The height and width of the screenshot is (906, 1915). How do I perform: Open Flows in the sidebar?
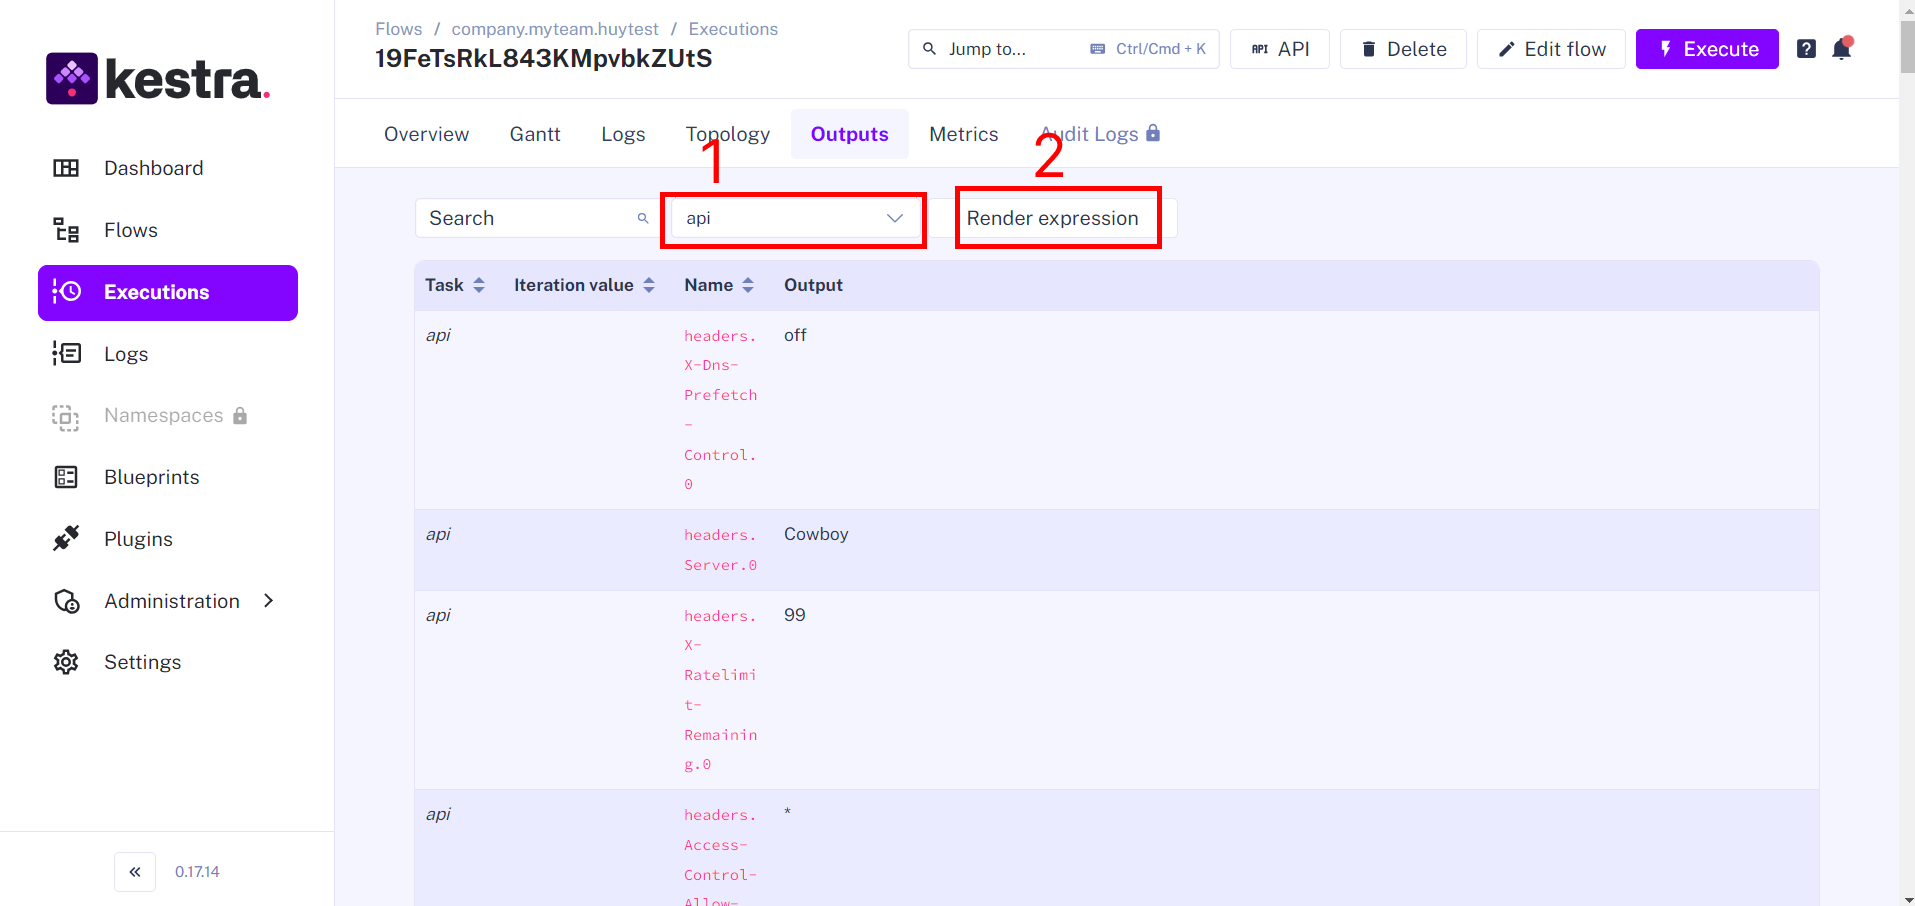(x=131, y=230)
